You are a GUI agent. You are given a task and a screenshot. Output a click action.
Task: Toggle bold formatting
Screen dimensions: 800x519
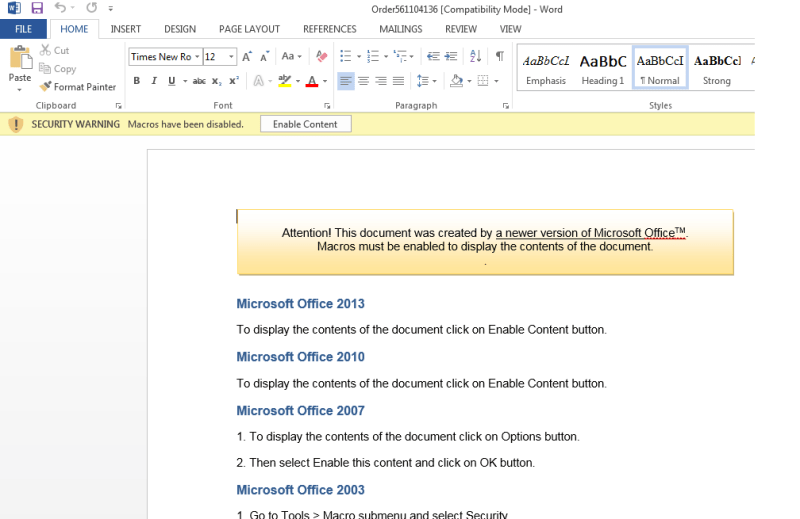tap(137, 81)
